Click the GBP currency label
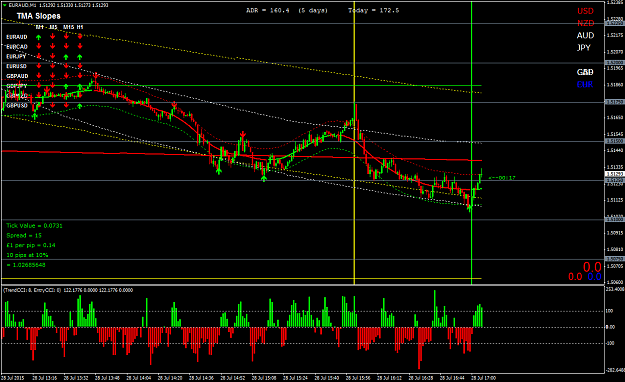 tap(585, 72)
